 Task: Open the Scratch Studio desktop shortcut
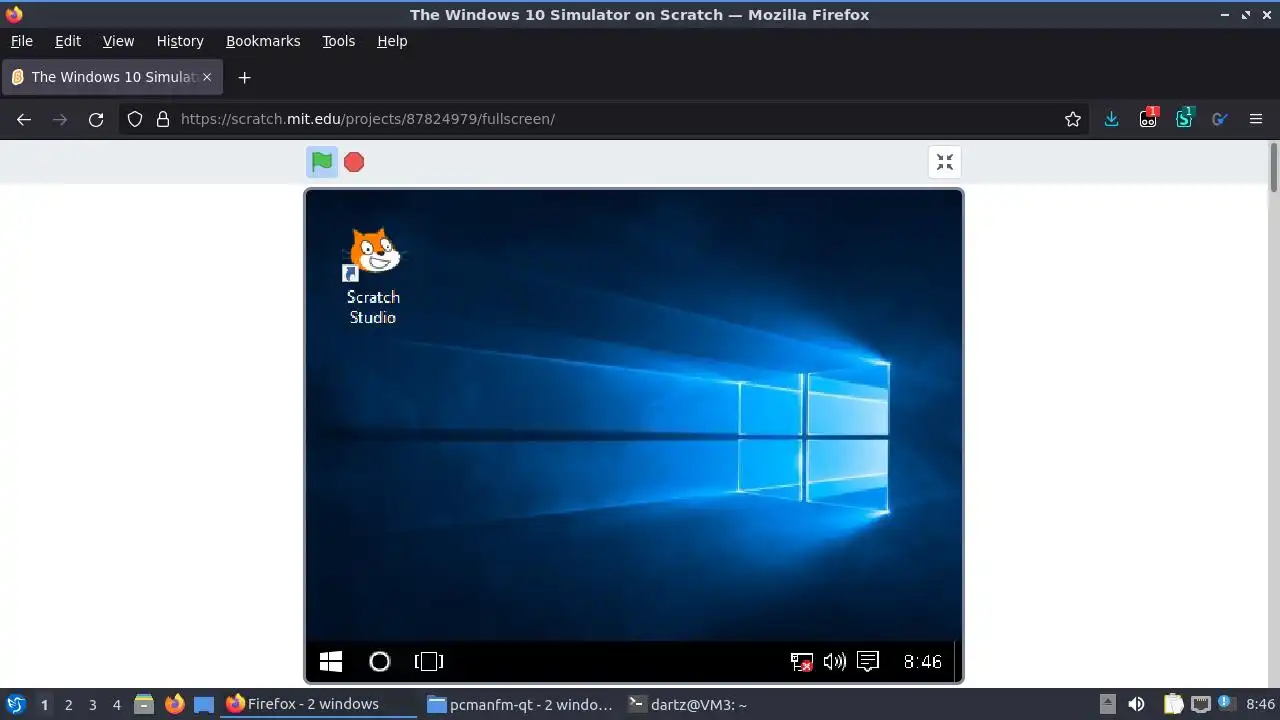(373, 276)
